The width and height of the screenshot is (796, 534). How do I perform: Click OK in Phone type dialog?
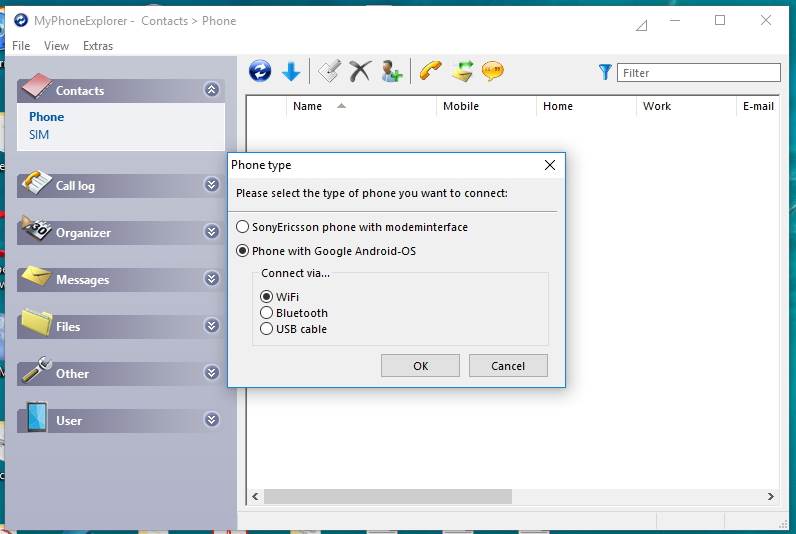tap(420, 366)
